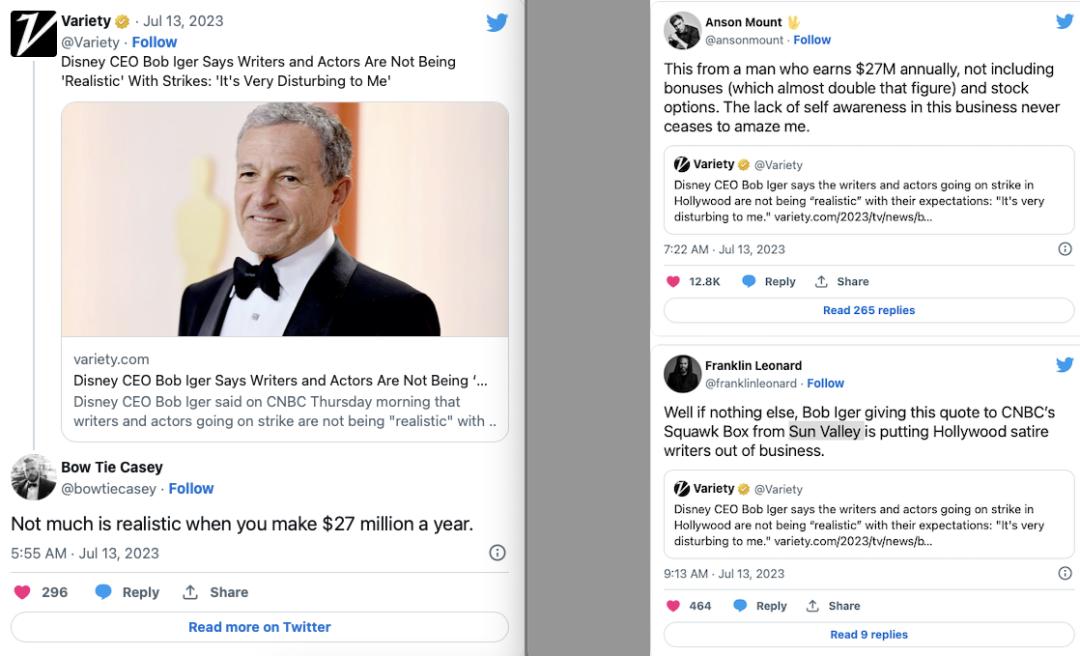Open info icon beside 9:13 AM timestamp
Image resolution: width=1080 pixels, height=656 pixels.
[1065, 573]
